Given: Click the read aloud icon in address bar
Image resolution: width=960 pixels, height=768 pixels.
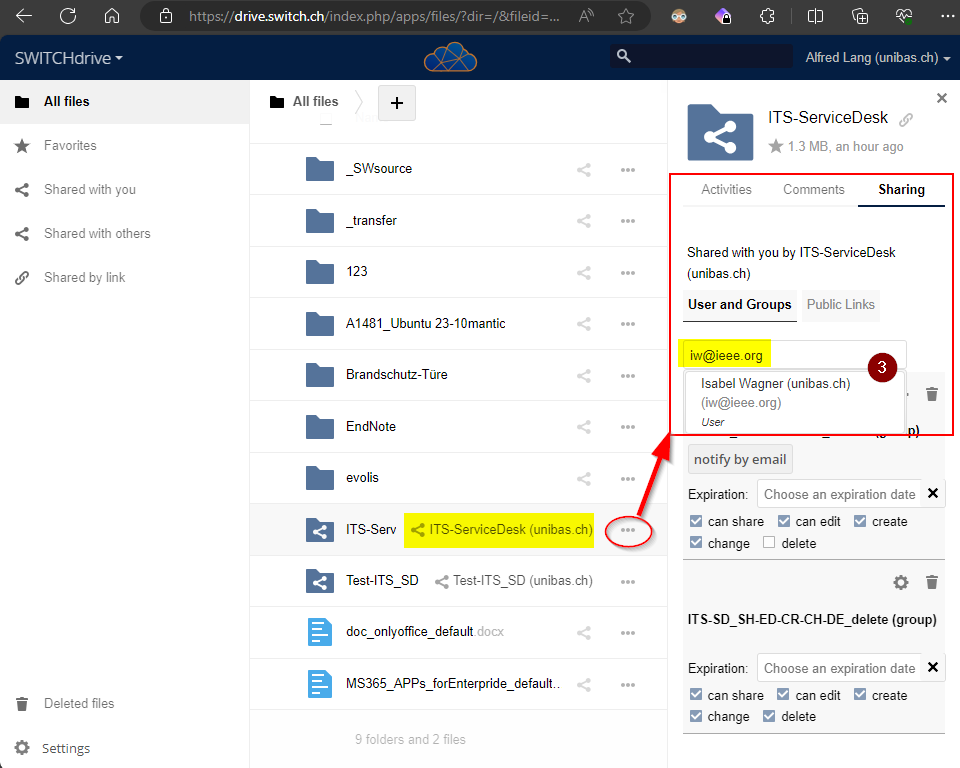Looking at the screenshot, I should 586,16.
